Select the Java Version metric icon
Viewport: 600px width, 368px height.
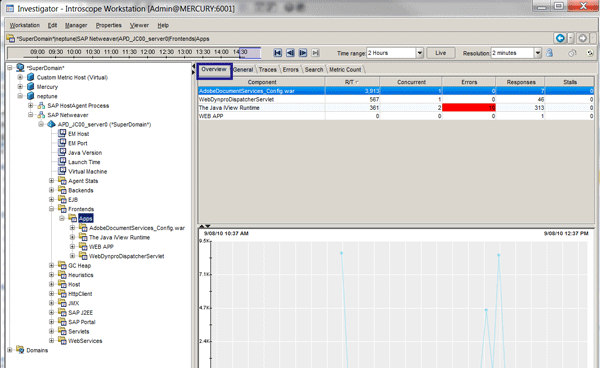click(62, 152)
